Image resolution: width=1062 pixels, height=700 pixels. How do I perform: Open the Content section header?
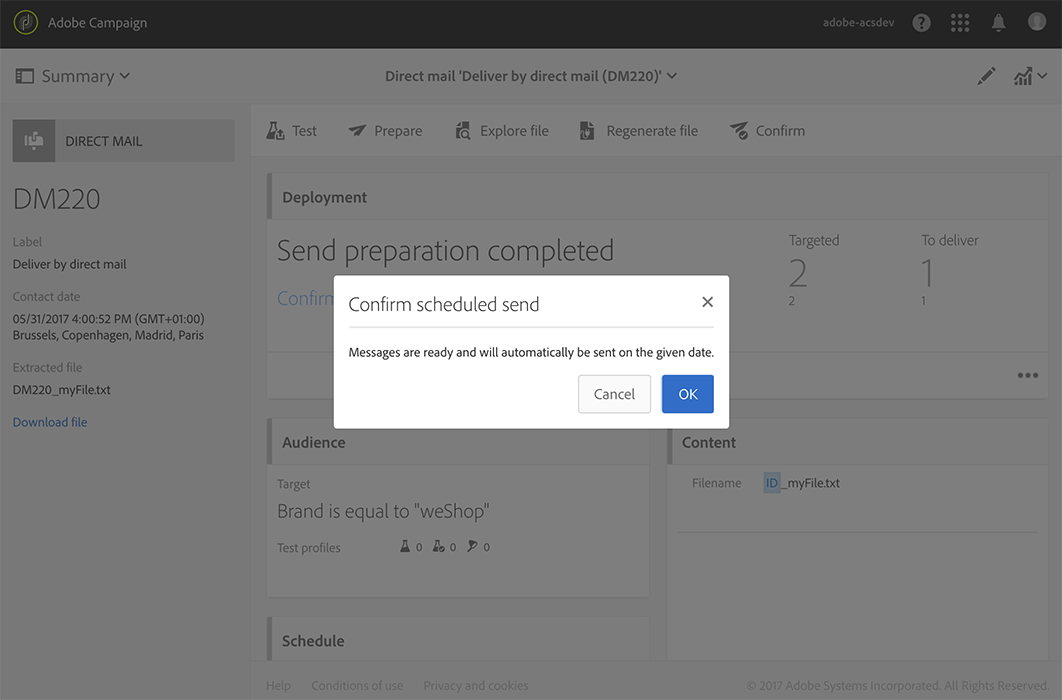coord(858,442)
